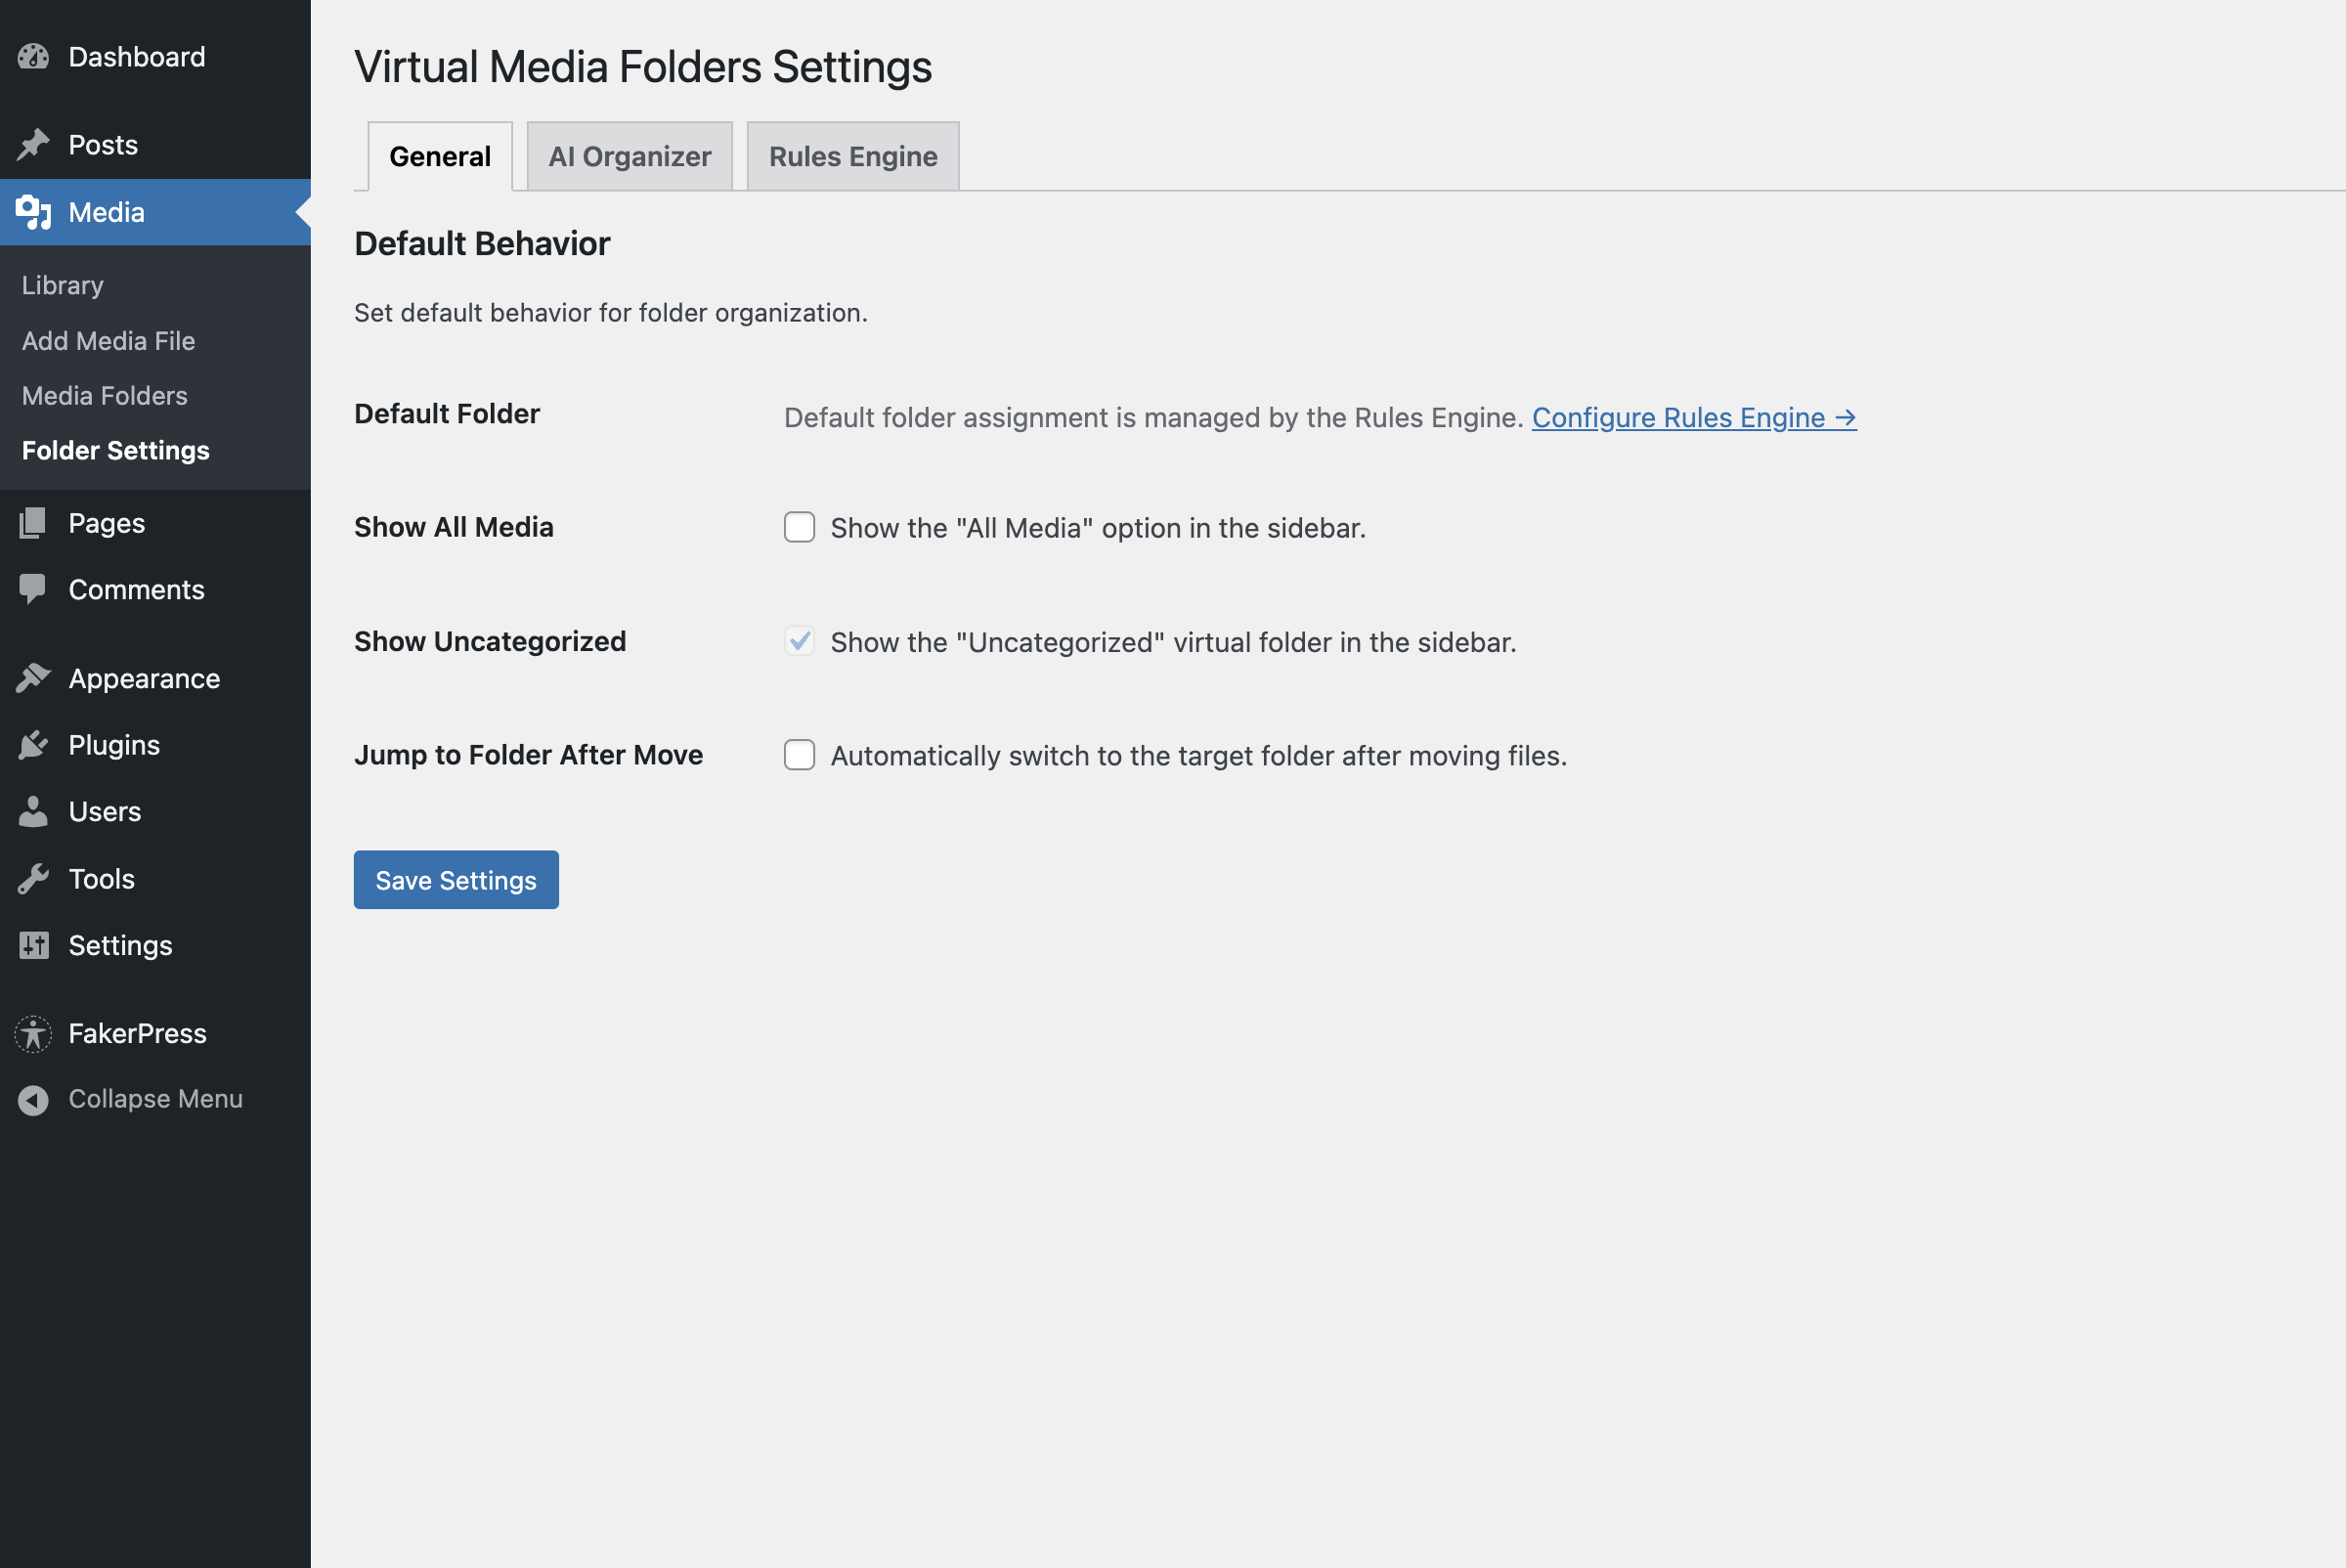The width and height of the screenshot is (2346, 1568).
Task: Enable the Show All Media checkbox
Action: (x=799, y=527)
